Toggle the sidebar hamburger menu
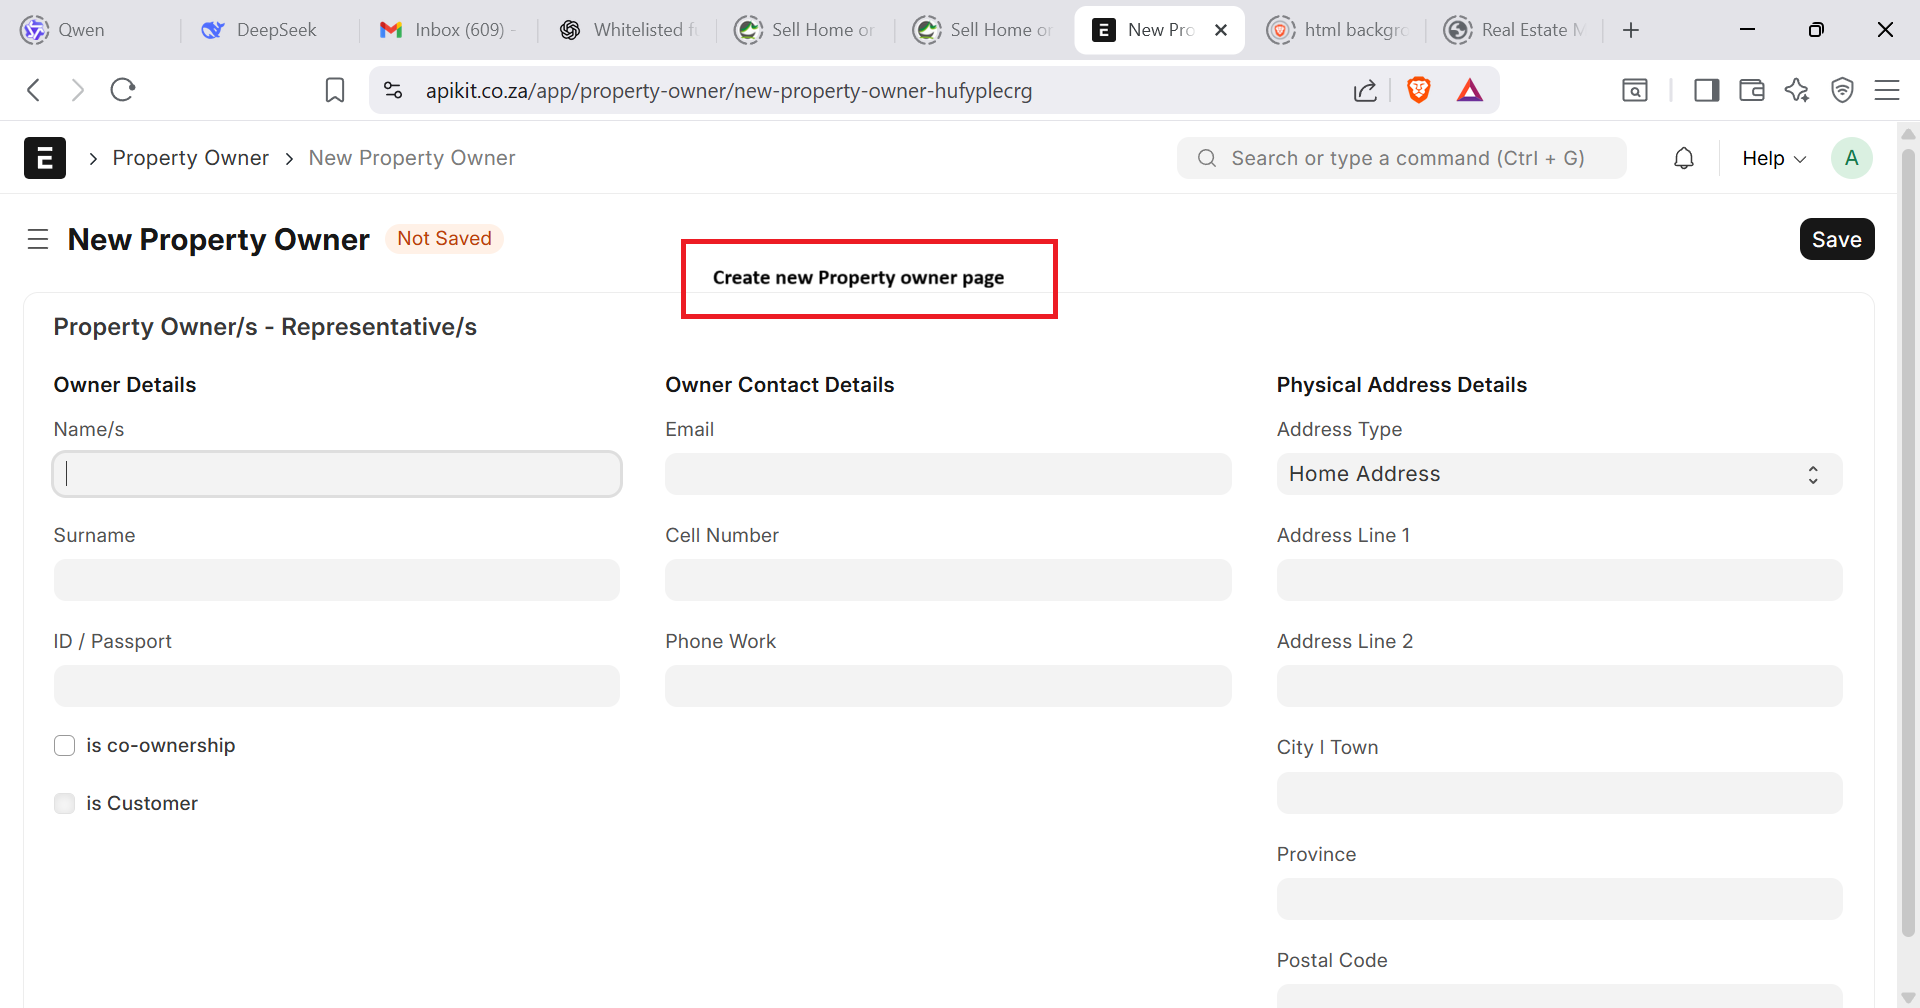 pyautogui.click(x=38, y=239)
